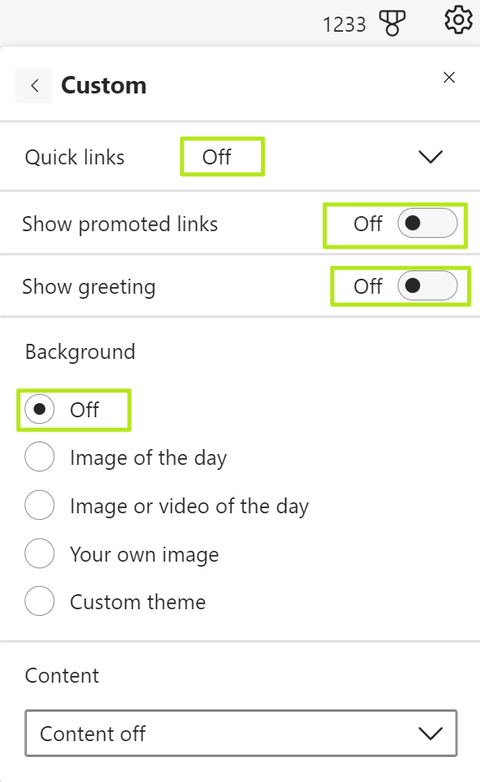This screenshot has width=480, height=782.
Task: Click the Quick links label
Action: (75, 158)
